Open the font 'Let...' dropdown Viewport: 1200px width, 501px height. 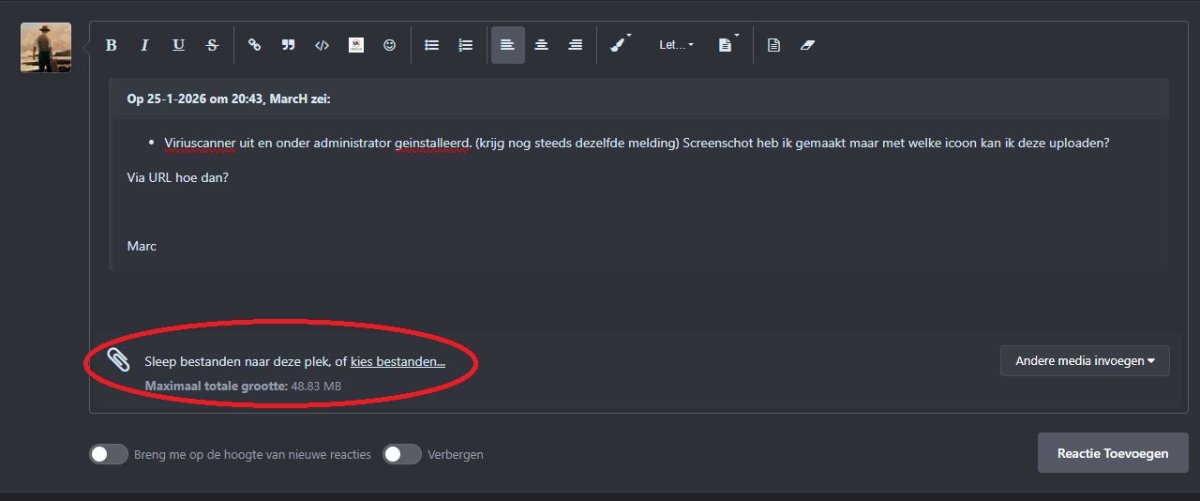[x=676, y=45]
